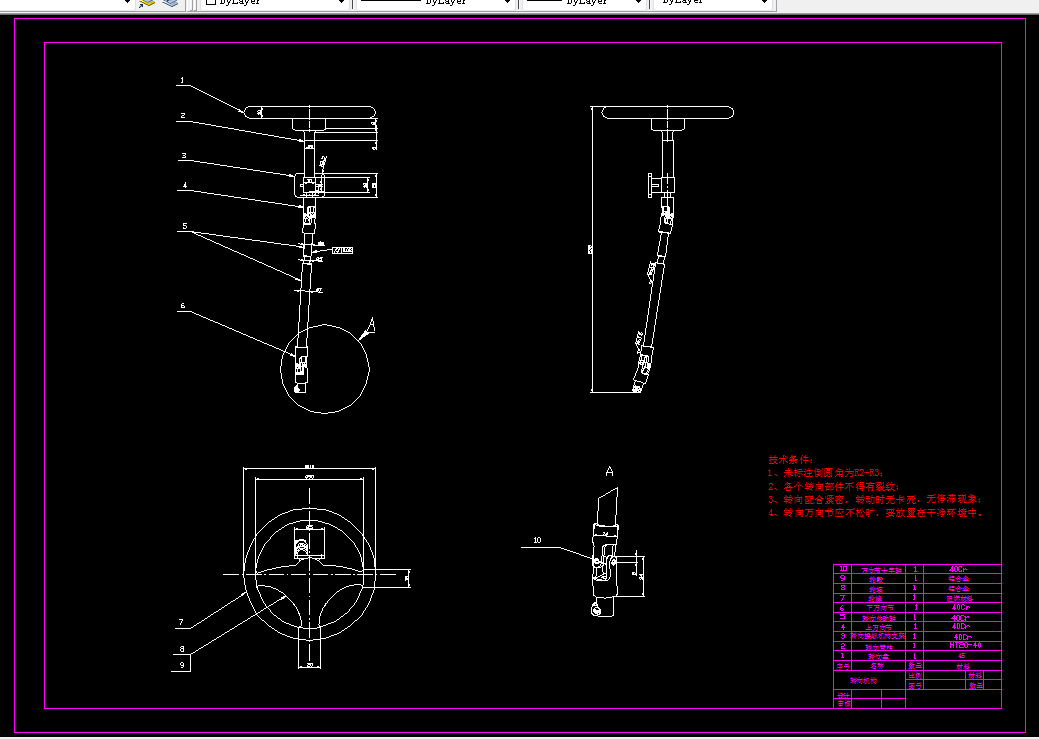Select the 名称 header cell

[x=878, y=666]
